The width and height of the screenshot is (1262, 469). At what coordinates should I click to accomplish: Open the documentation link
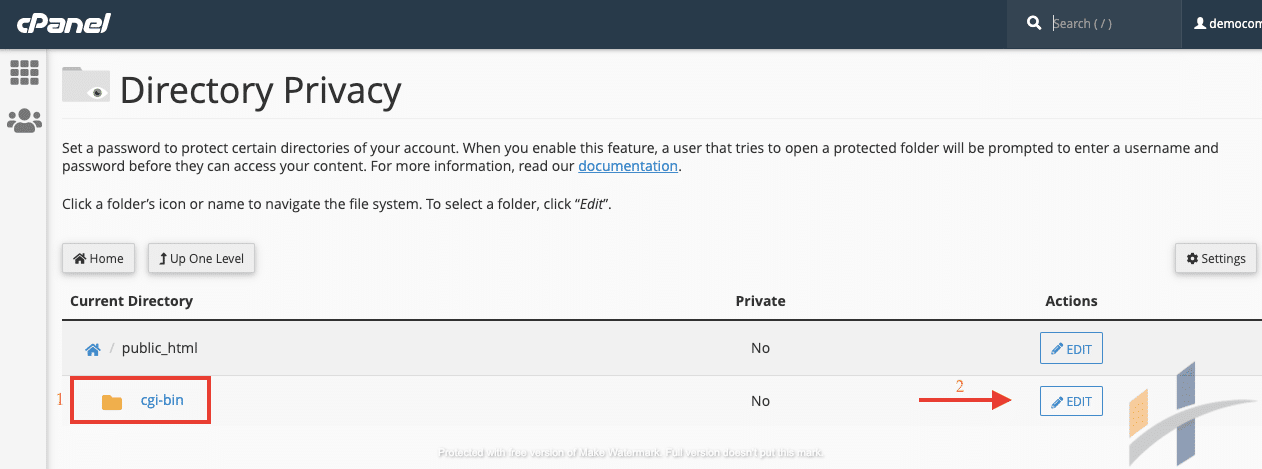[x=628, y=166]
